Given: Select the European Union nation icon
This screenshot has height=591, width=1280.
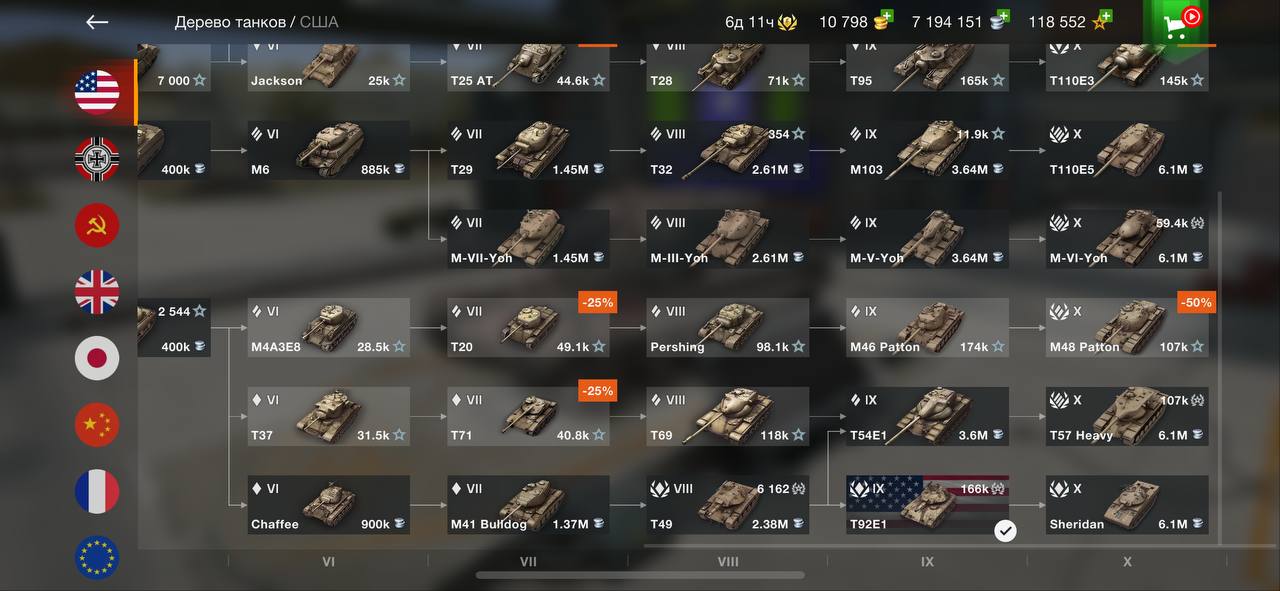Looking at the screenshot, I should [x=97, y=558].
